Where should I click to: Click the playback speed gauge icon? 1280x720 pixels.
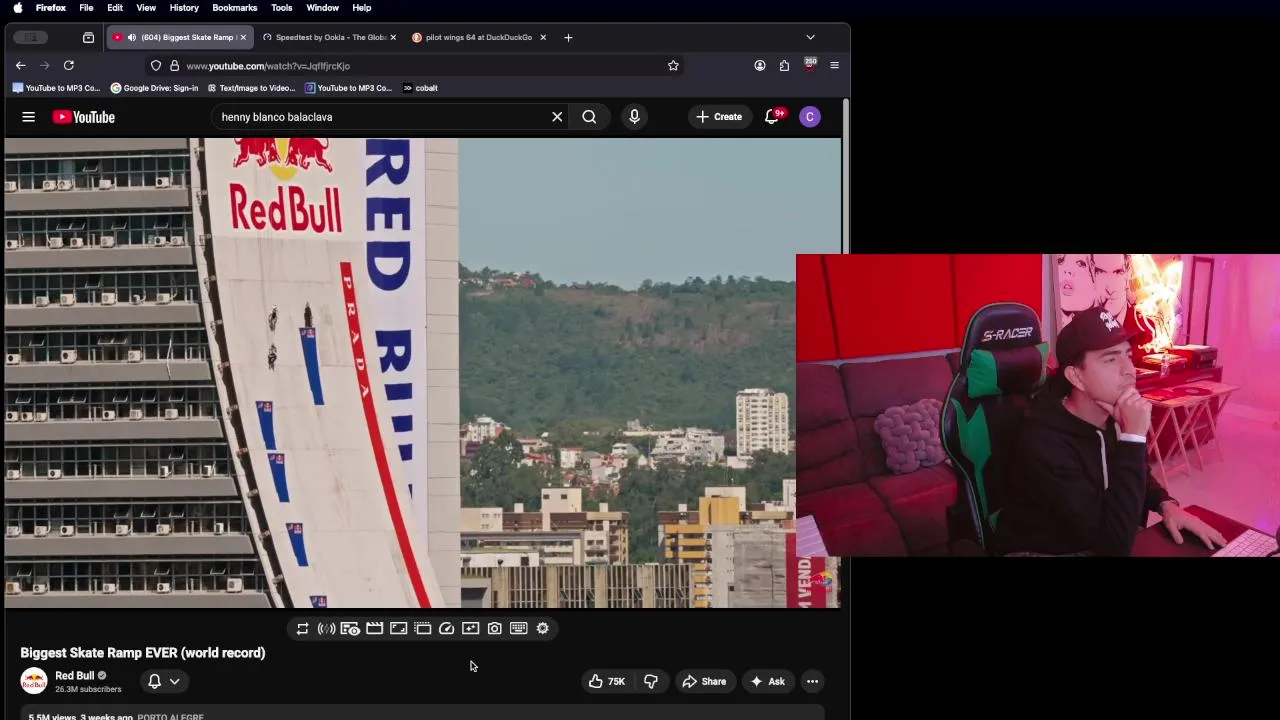click(x=446, y=628)
